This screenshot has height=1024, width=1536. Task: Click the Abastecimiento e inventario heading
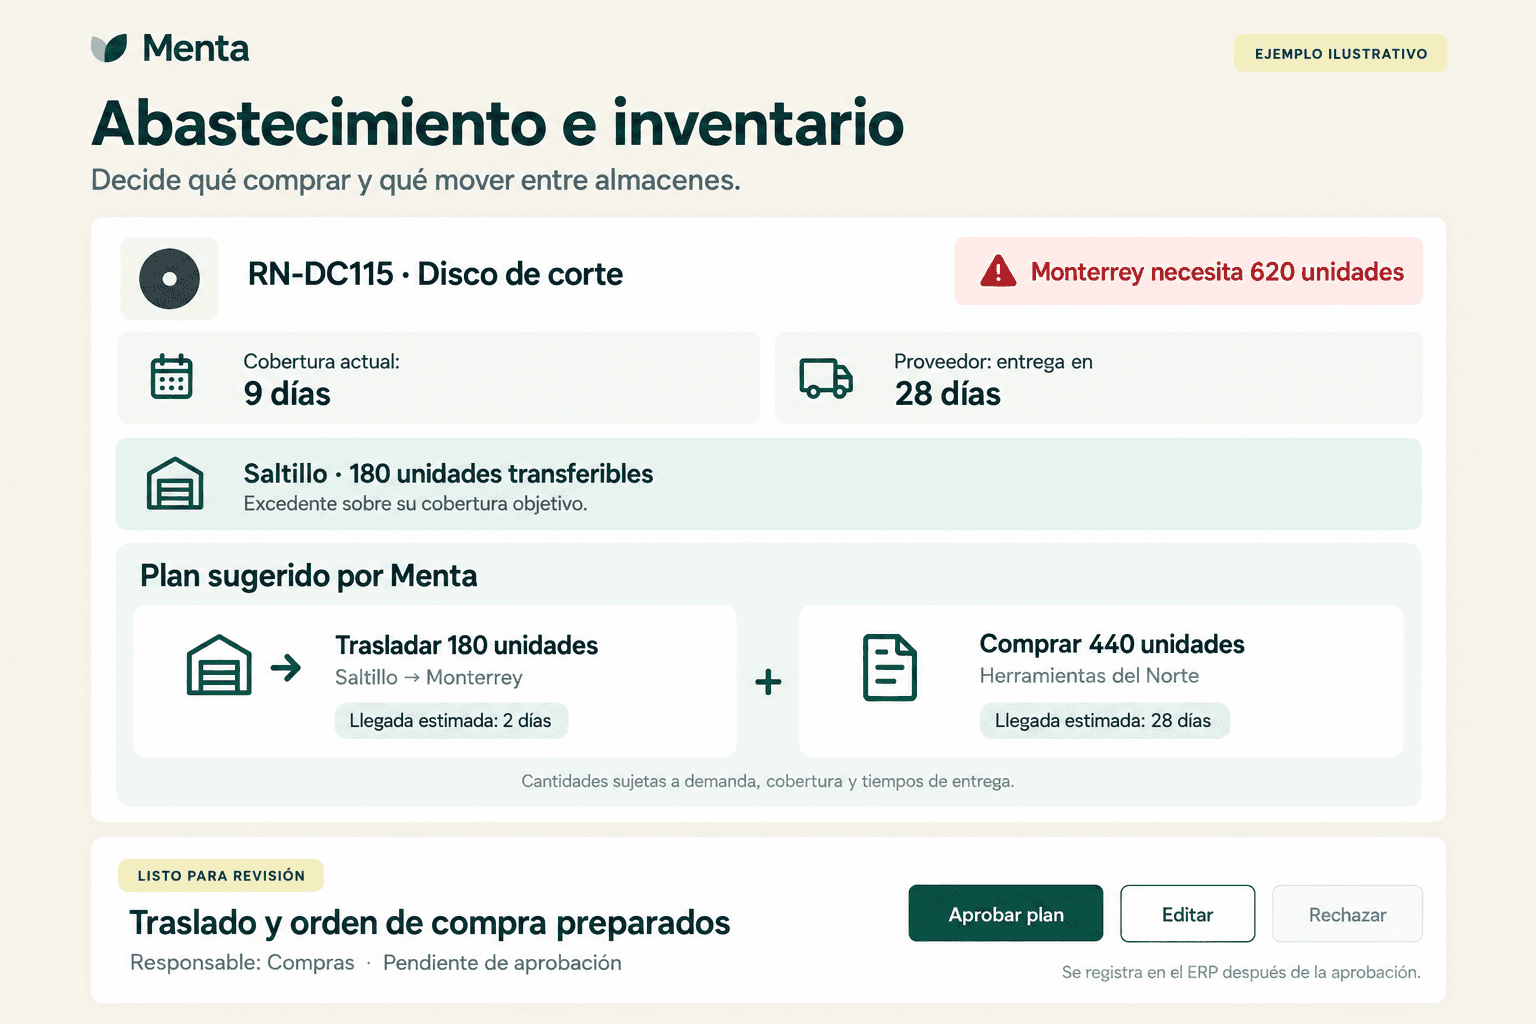(498, 123)
